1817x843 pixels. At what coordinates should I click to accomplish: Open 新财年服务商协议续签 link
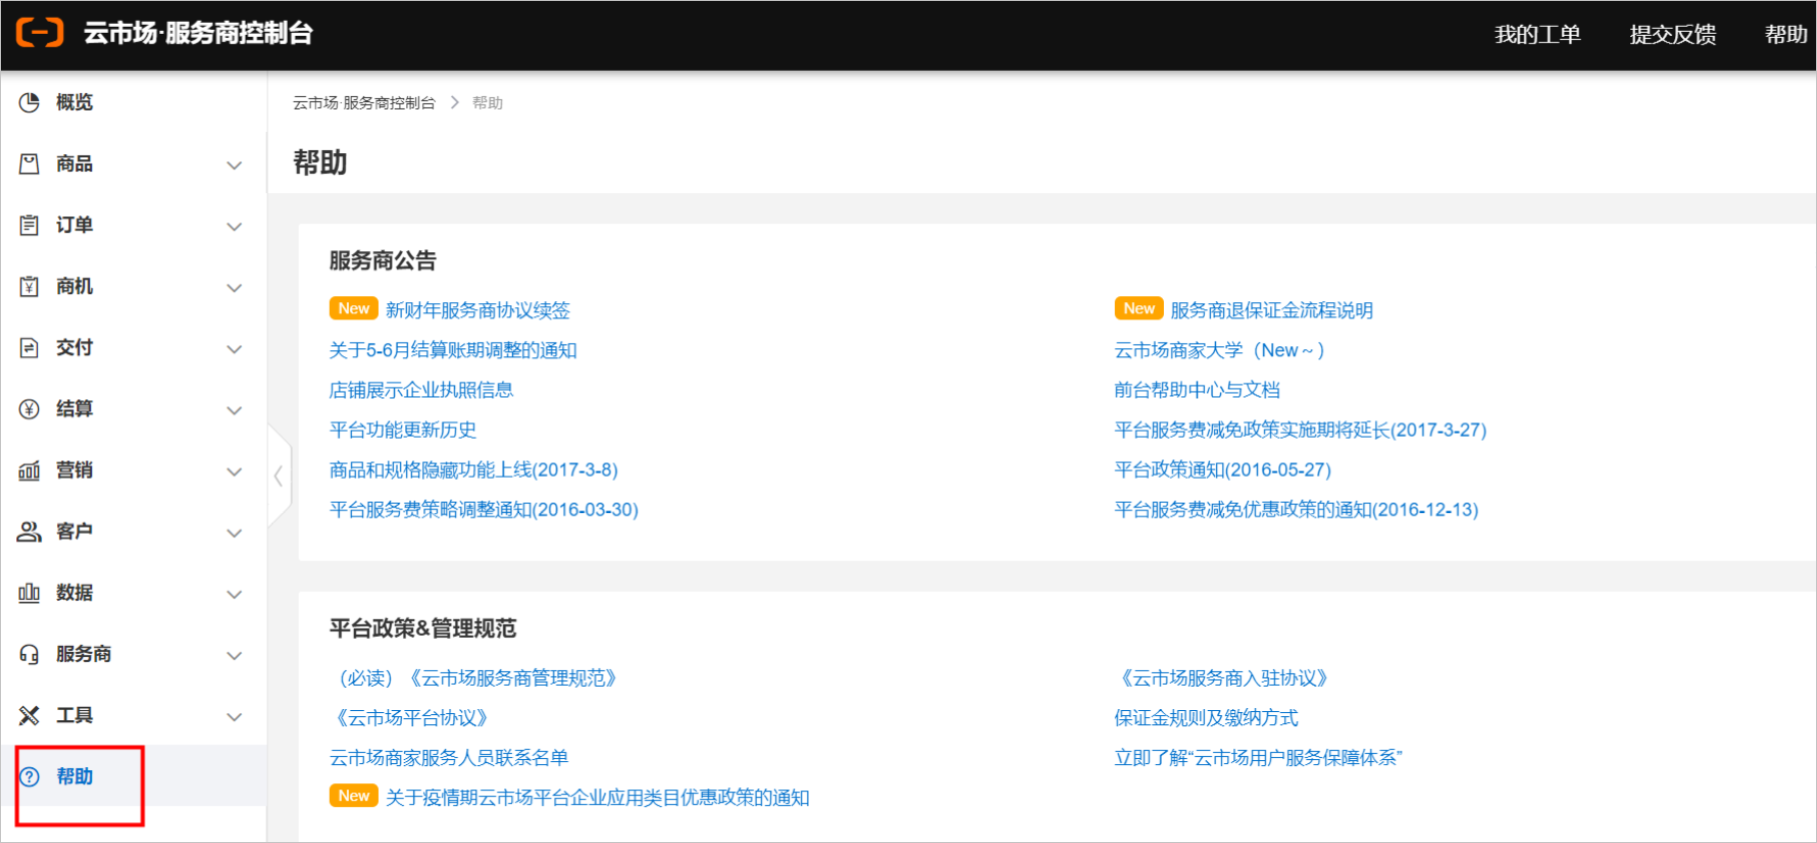[478, 310]
